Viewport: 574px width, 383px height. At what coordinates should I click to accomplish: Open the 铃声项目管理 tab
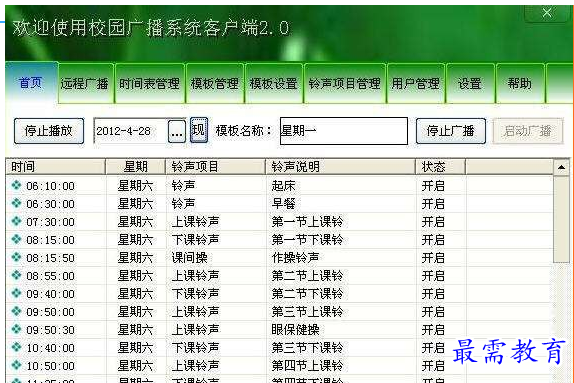click(x=345, y=83)
